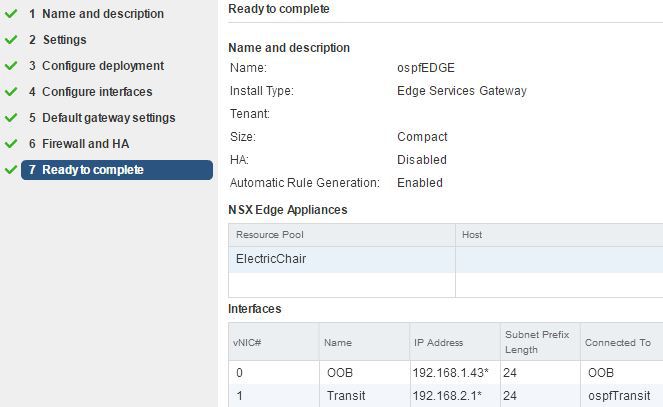Select the ElectricChair resource pool row
The height and width of the screenshot is (407, 663).
(x=446, y=259)
